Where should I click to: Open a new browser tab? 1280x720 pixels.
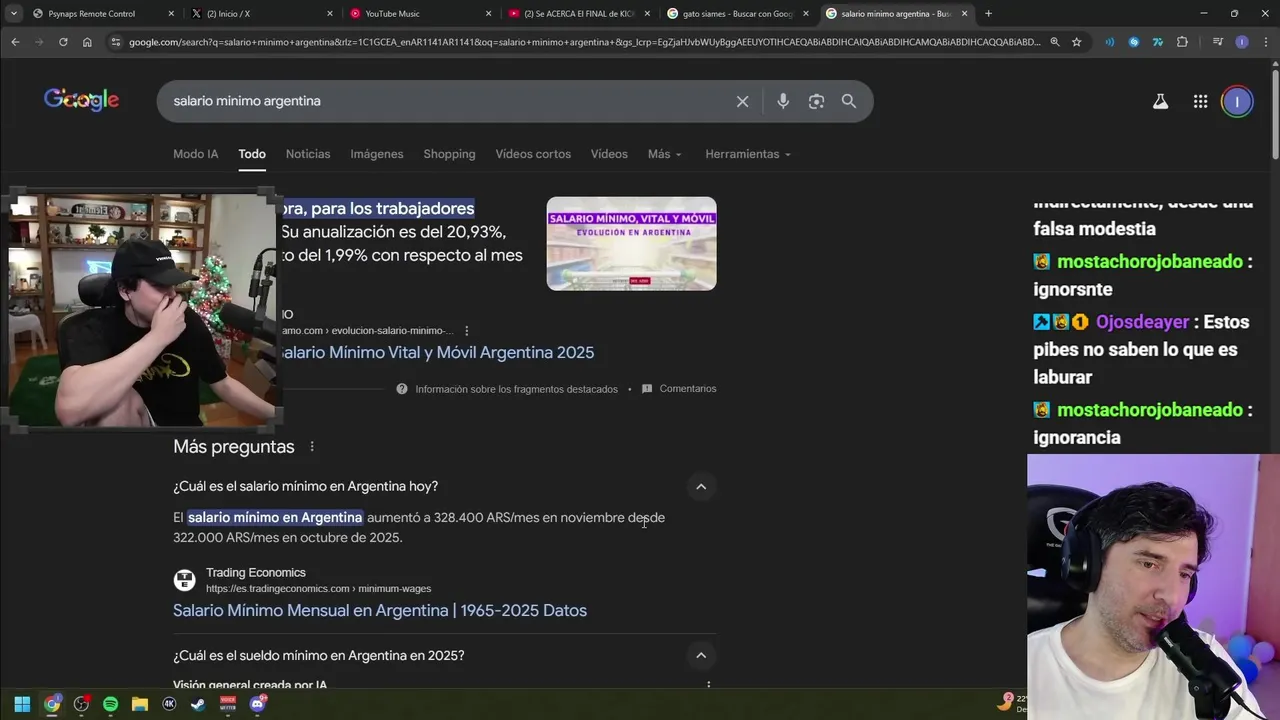pos(988,14)
